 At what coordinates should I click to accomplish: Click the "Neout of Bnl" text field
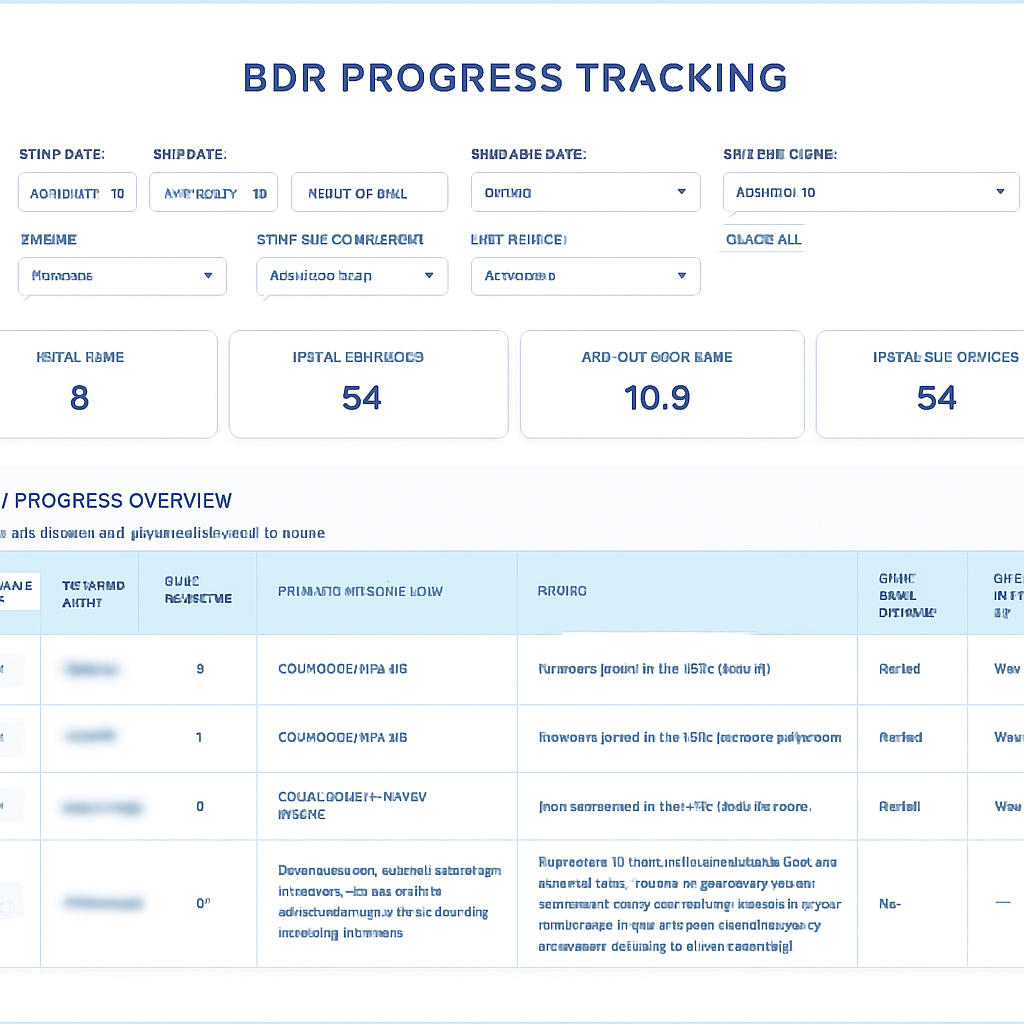[x=369, y=192]
